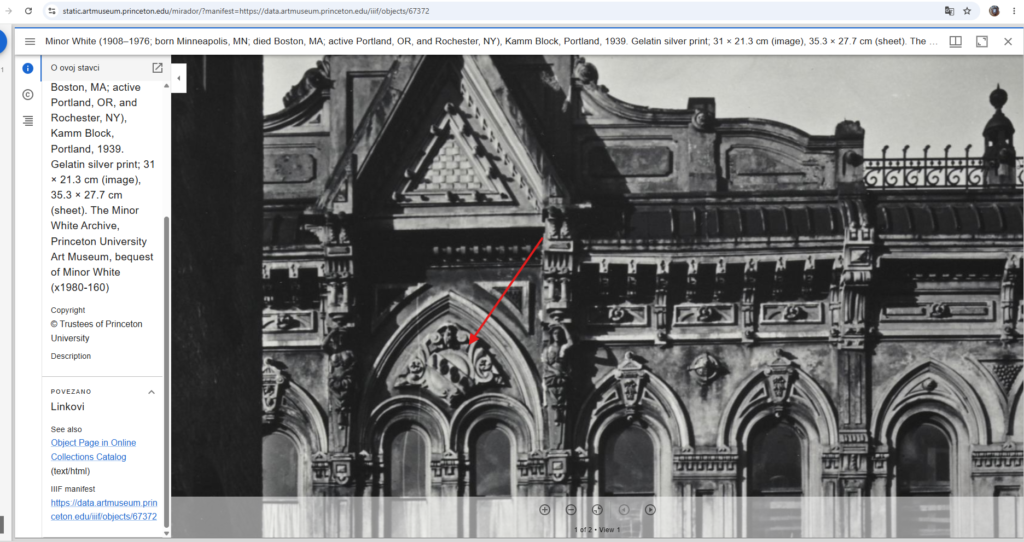The width and height of the screenshot is (1024, 542).
Task: Click the 'IIIF manifest' label
Action: 73,489
